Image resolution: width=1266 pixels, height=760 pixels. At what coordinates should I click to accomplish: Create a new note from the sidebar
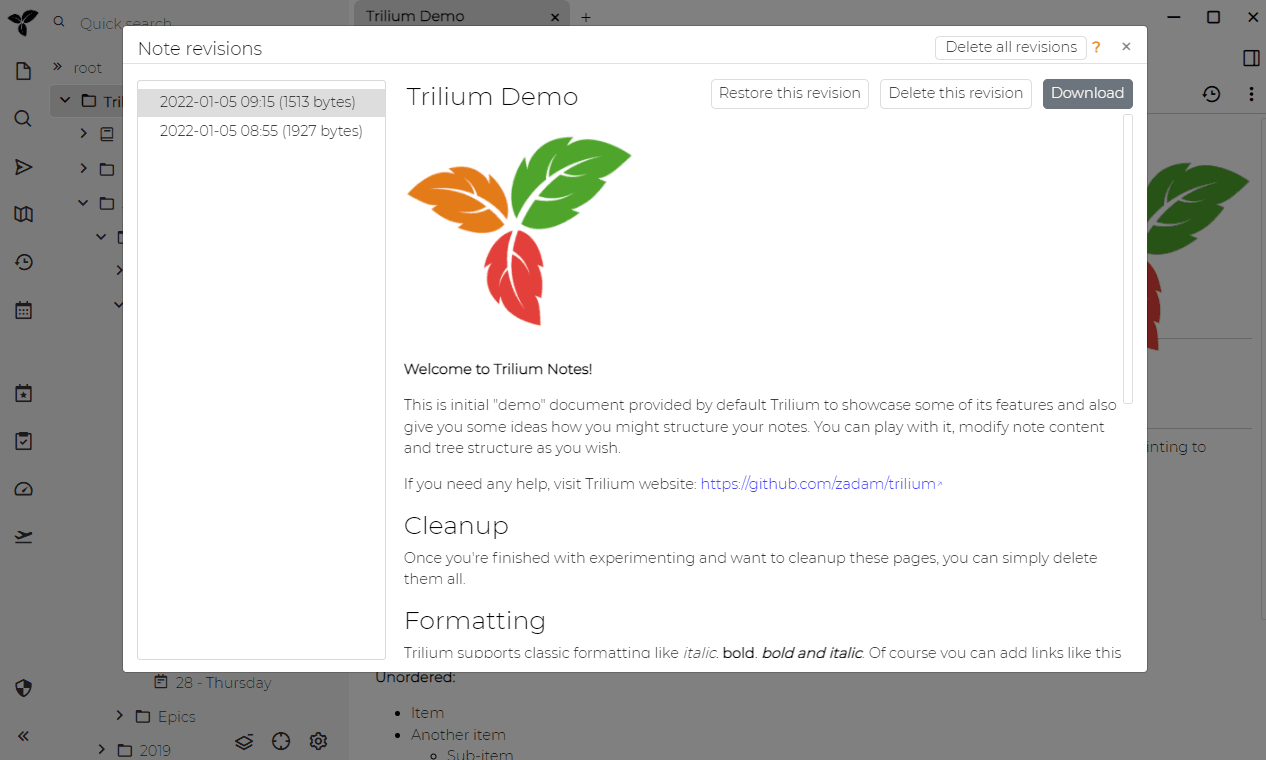pyautogui.click(x=22, y=70)
